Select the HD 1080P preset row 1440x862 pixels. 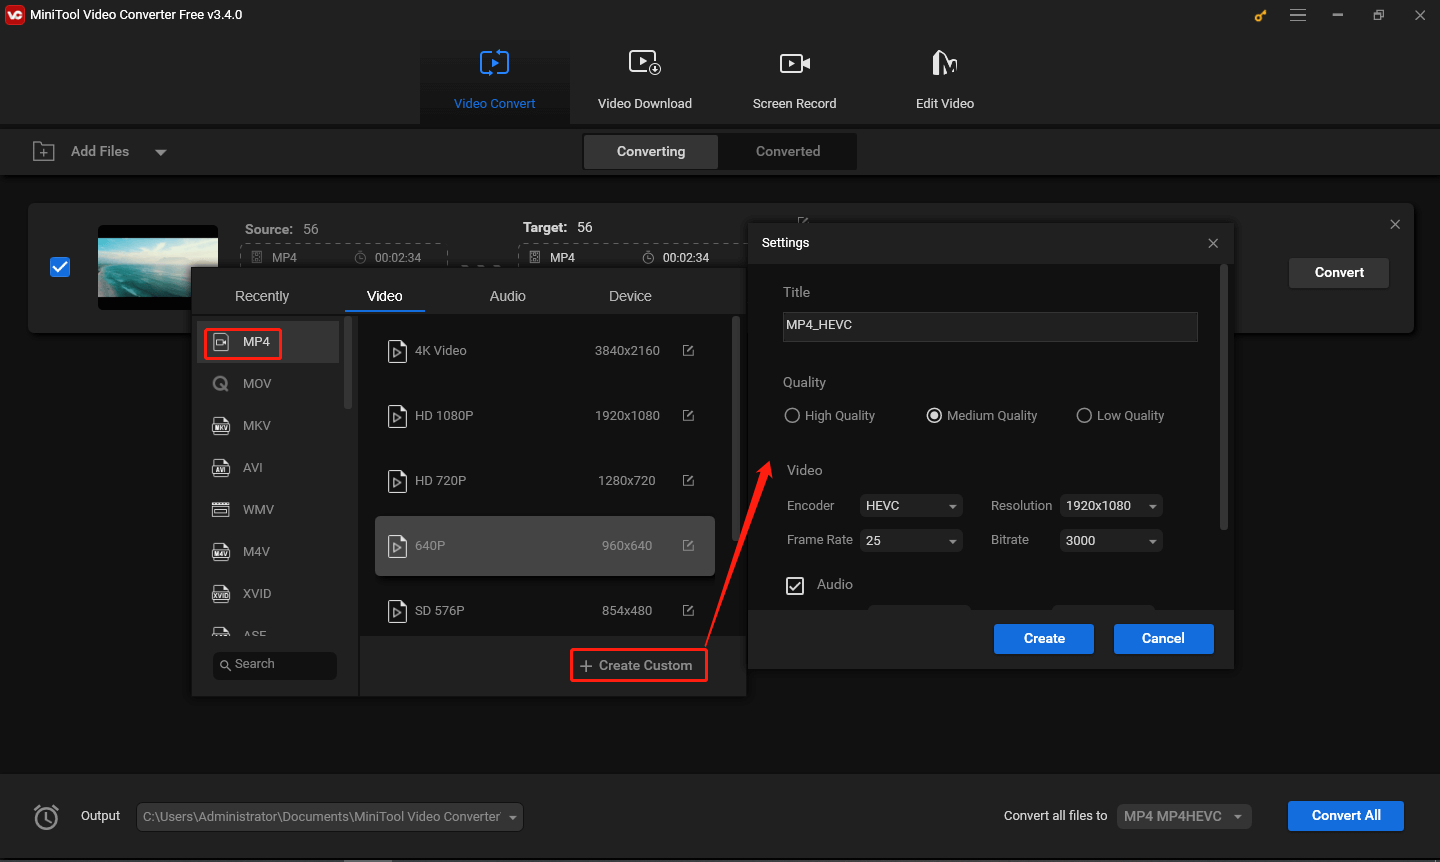(545, 416)
